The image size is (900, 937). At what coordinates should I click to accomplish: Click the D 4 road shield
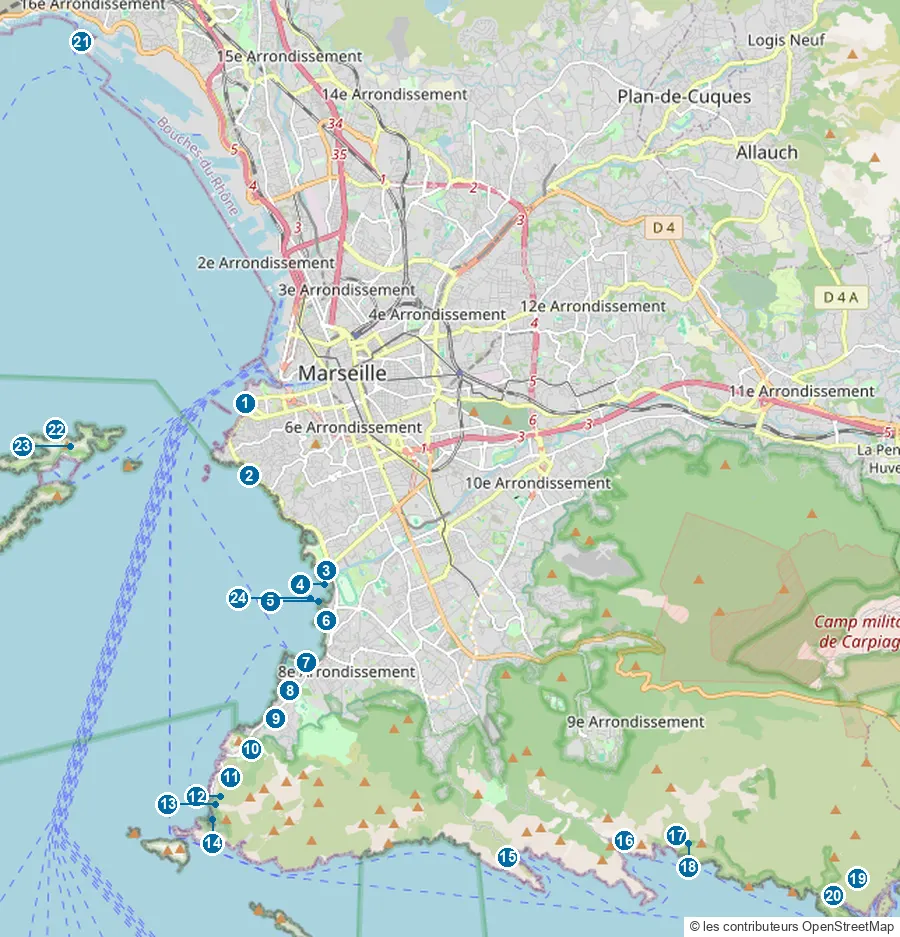(x=664, y=228)
